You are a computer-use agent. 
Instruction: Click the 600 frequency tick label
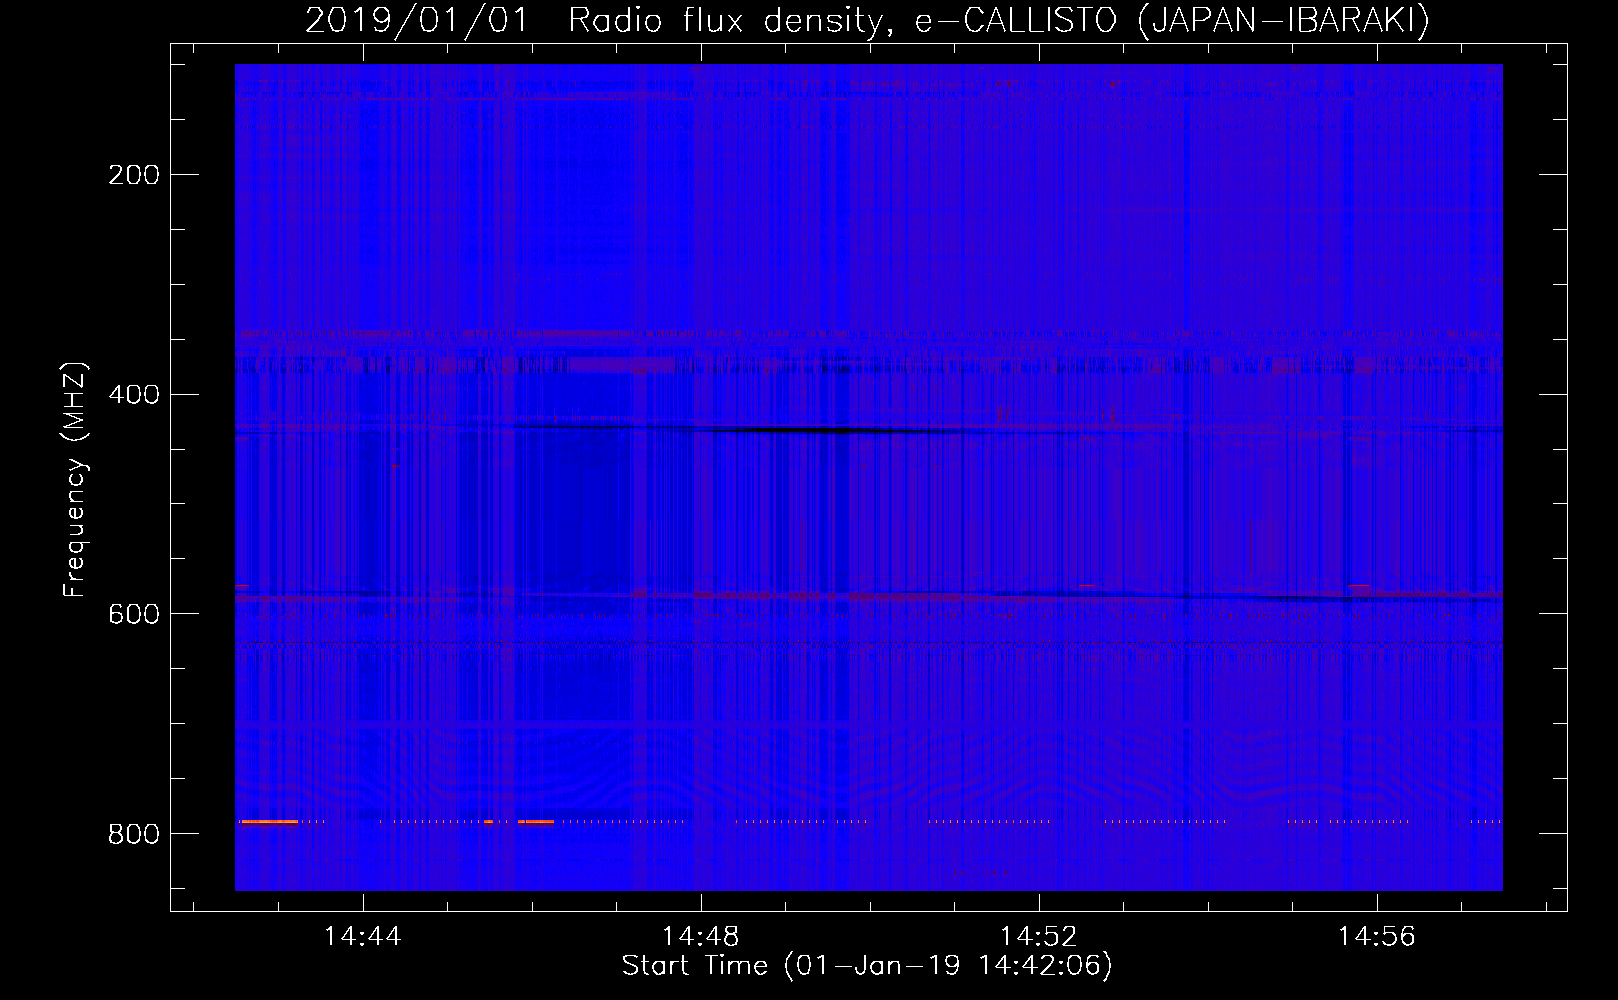click(134, 614)
